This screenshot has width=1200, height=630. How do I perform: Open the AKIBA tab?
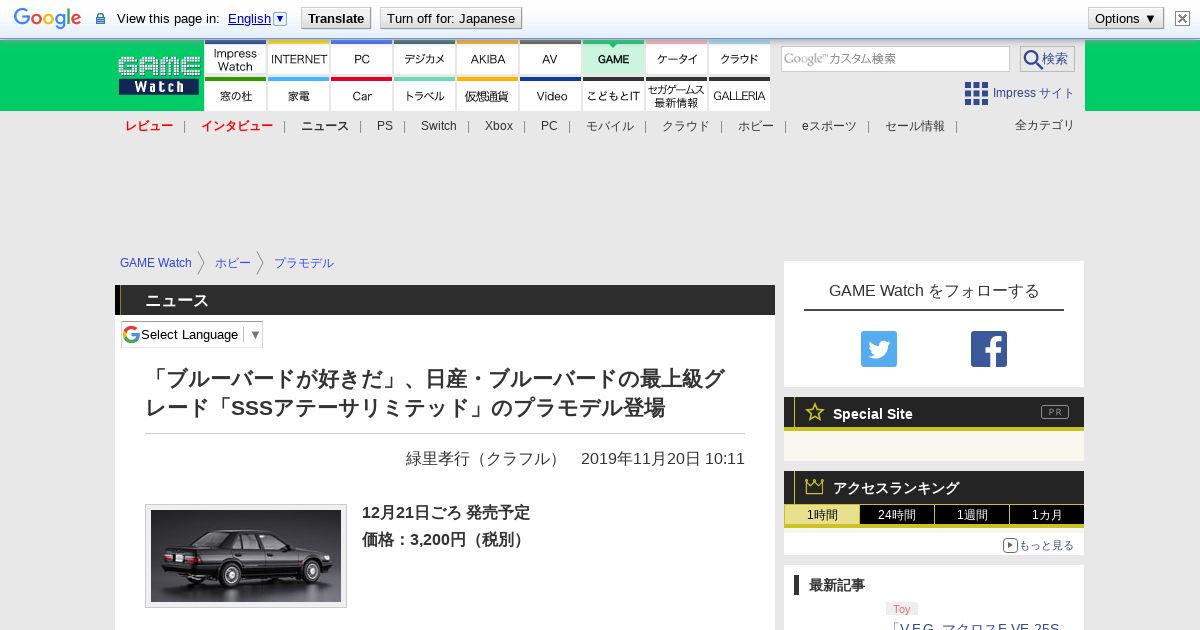(x=488, y=59)
